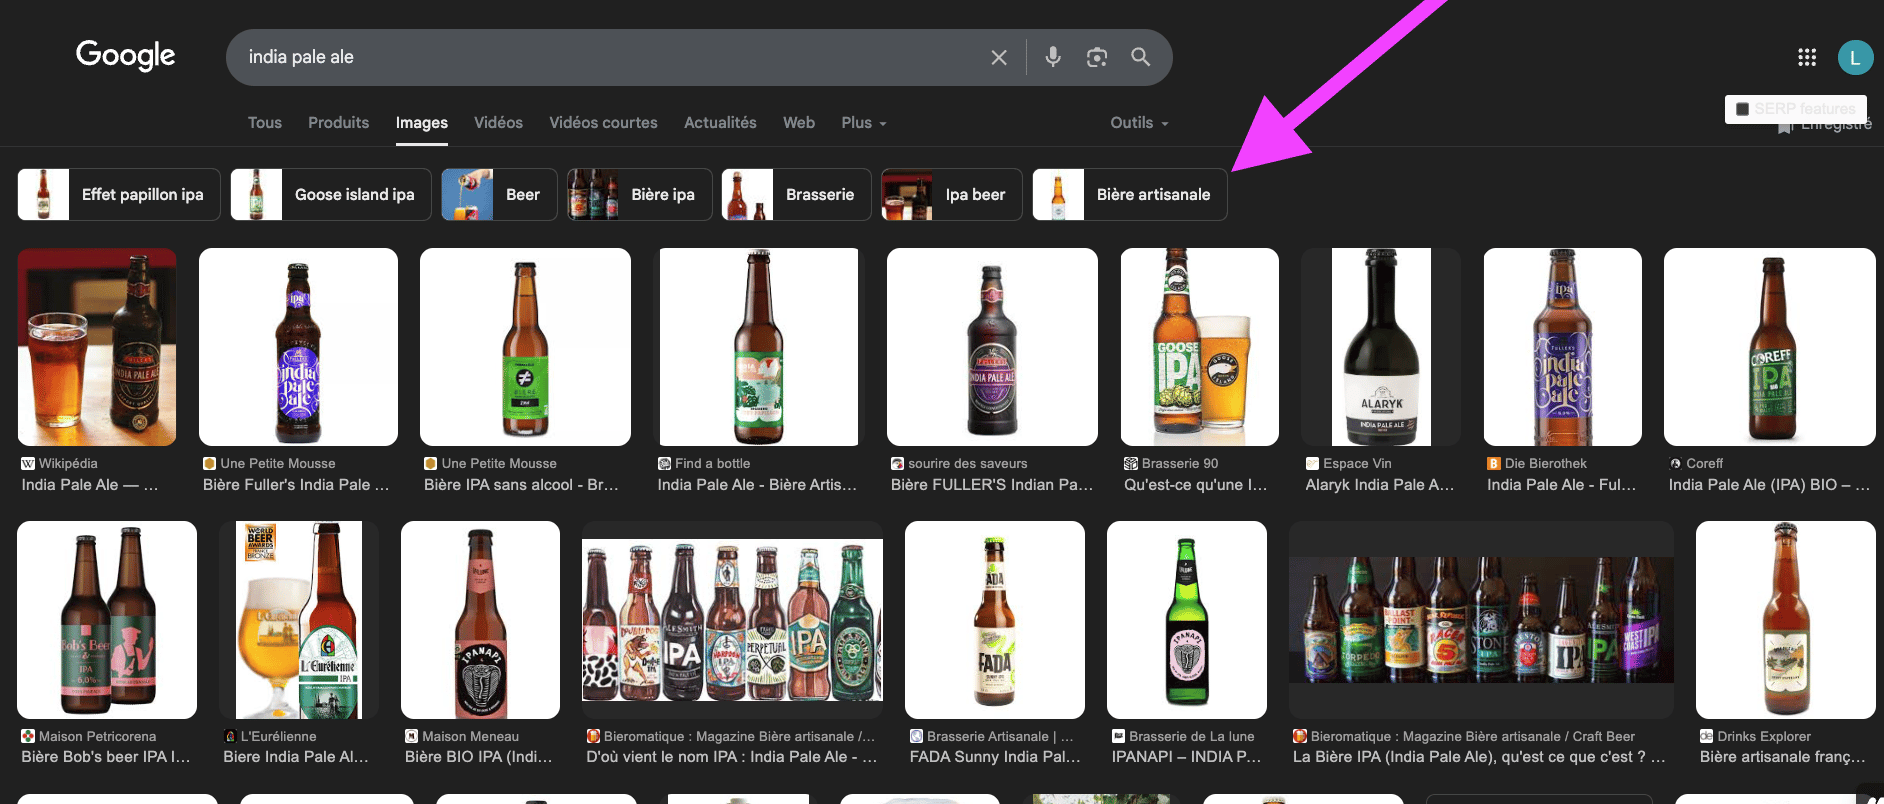1884x804 pixels.
Task: Filter by the Effet papillon ipa chip
Action: [119, 194]
